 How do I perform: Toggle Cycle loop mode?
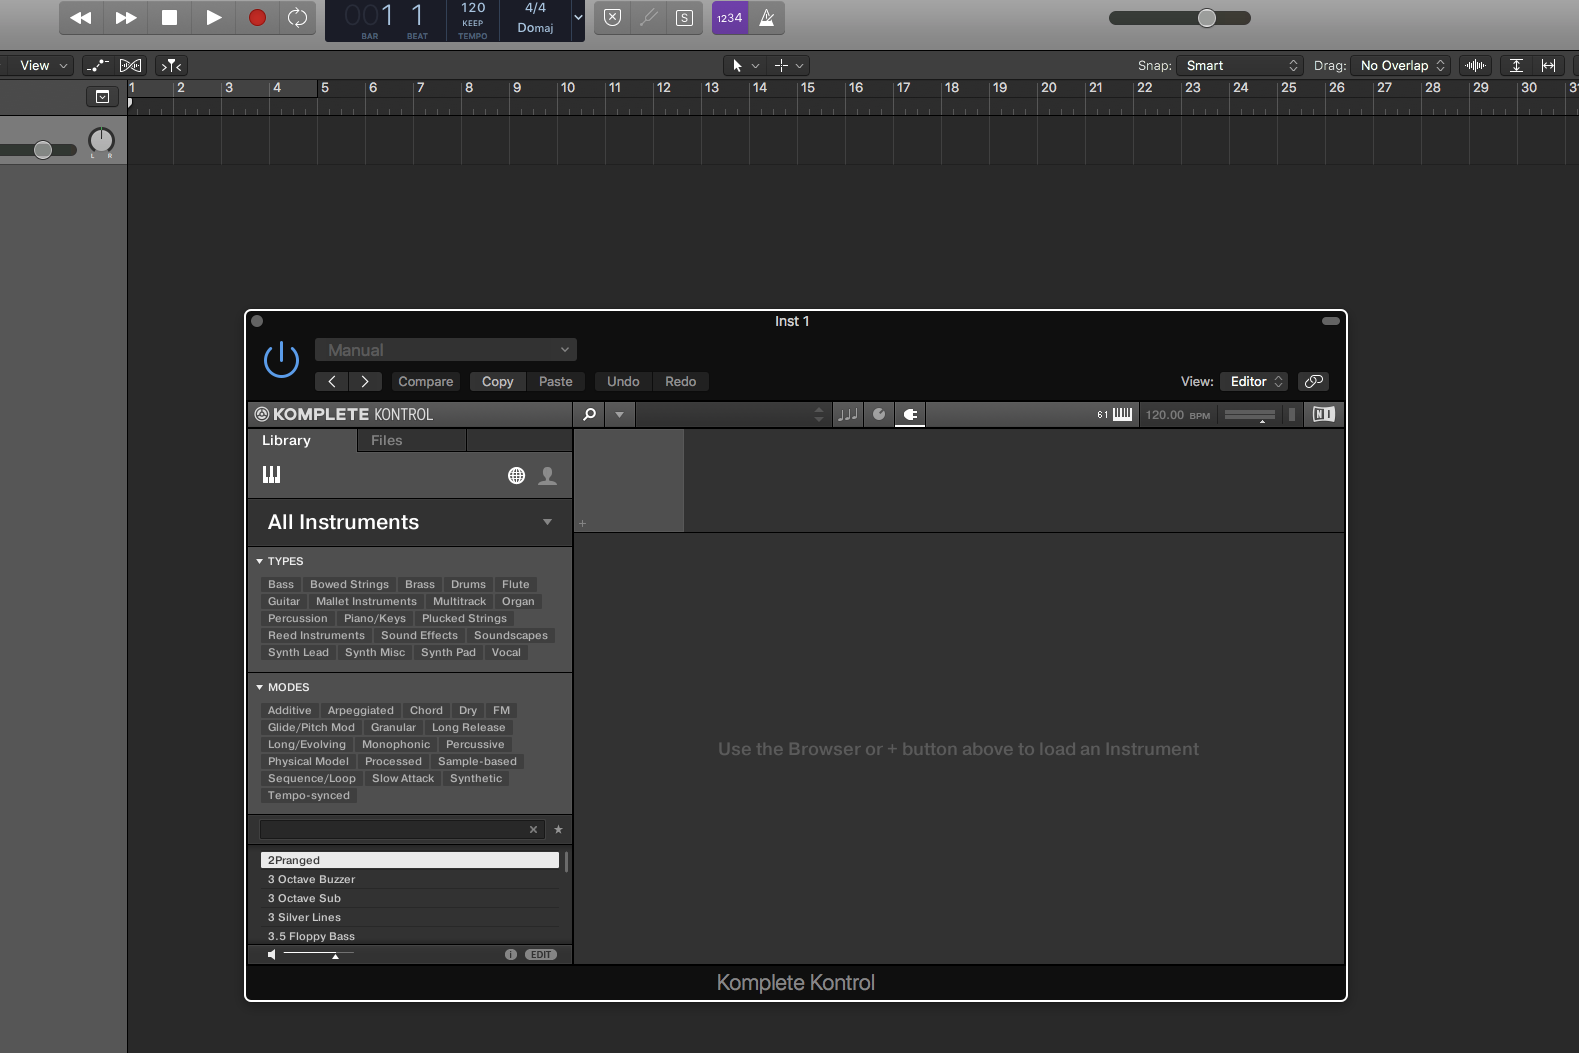click(x=297, y=18)
